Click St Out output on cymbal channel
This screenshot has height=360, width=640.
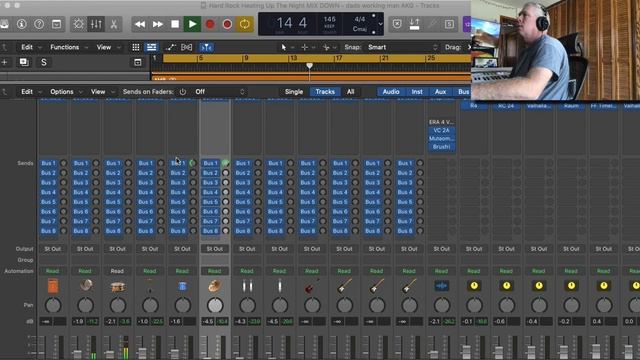(x=215, y=249)
